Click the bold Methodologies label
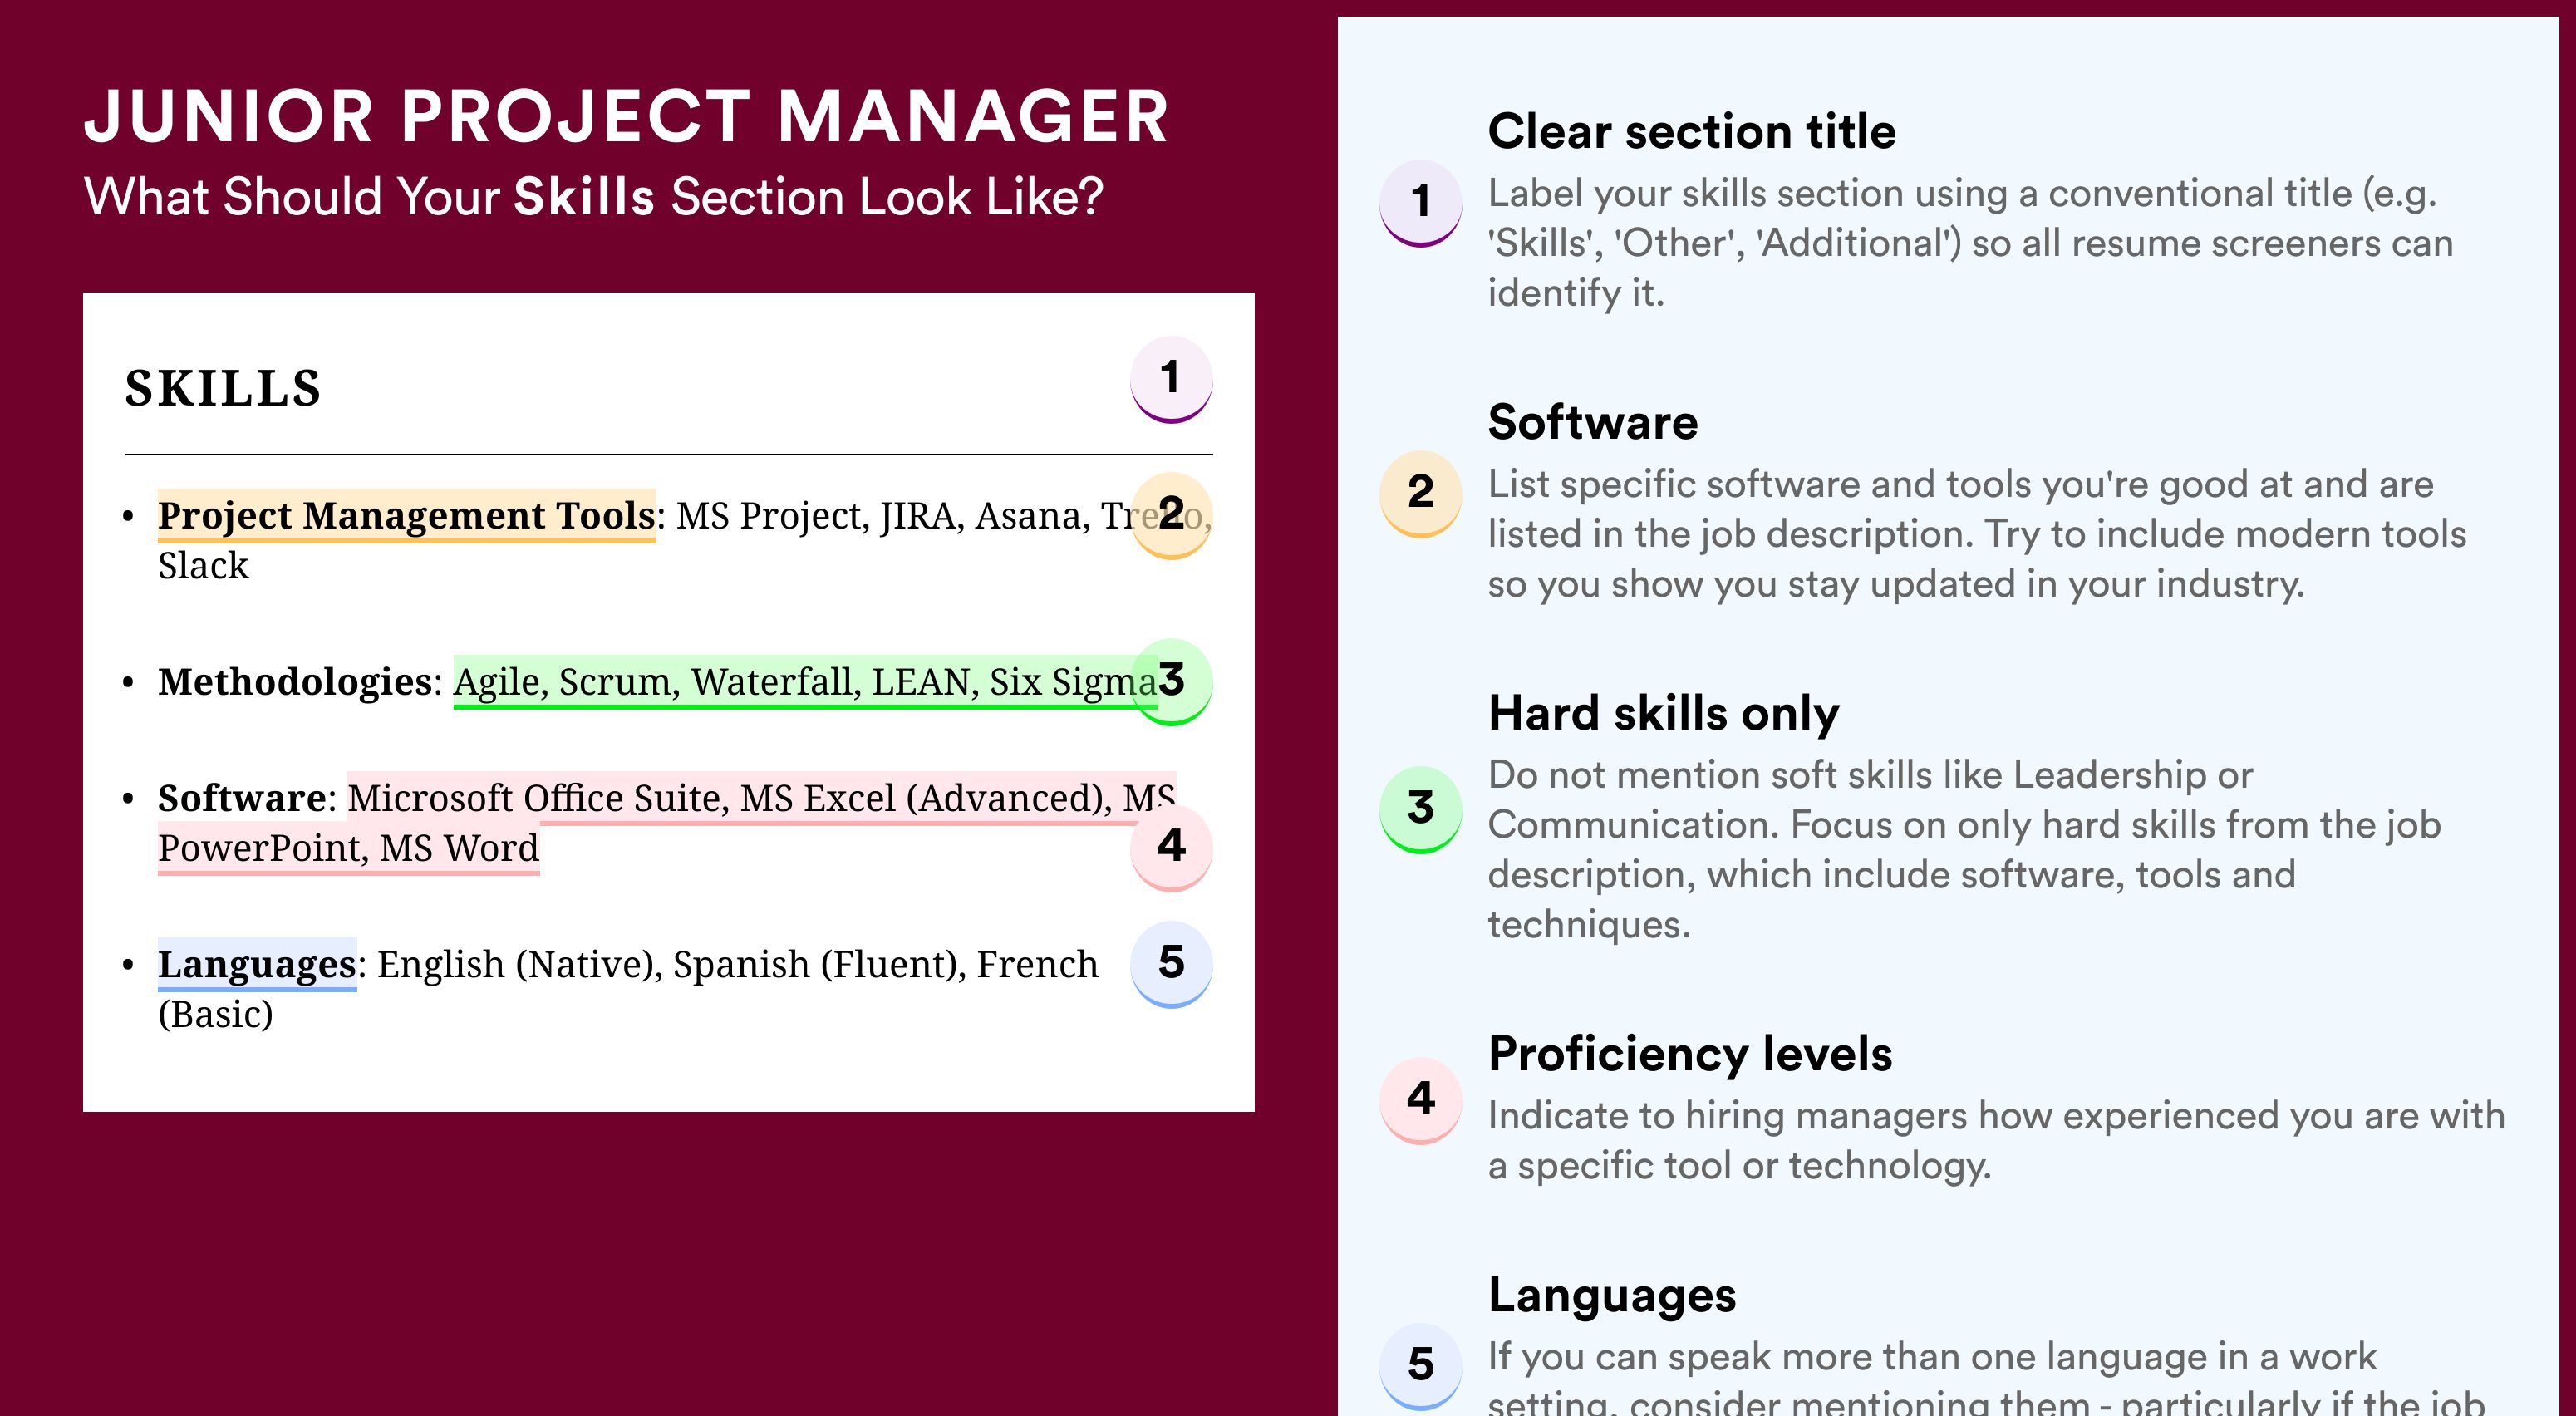The image size is (2576, 1416). coord(295,682)
